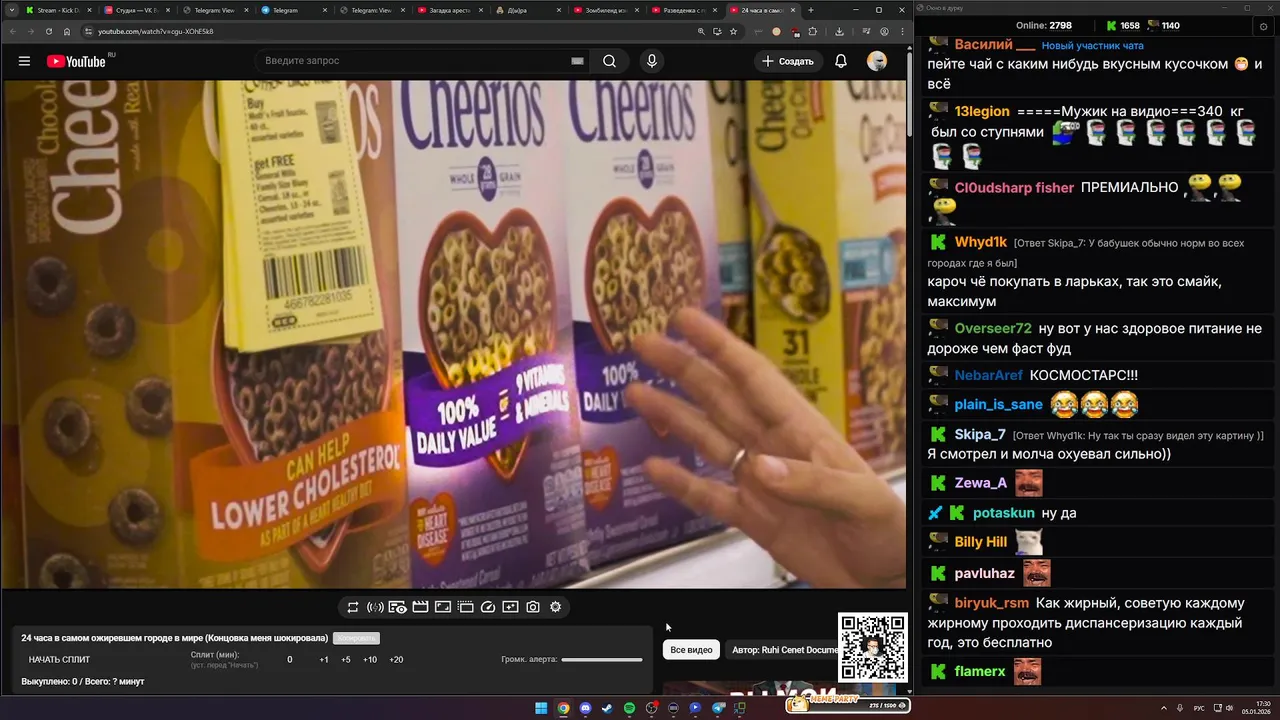This screenshot has height=720, width=1280.
Task: Add +1 minute to split
Action: pos(324,660)
